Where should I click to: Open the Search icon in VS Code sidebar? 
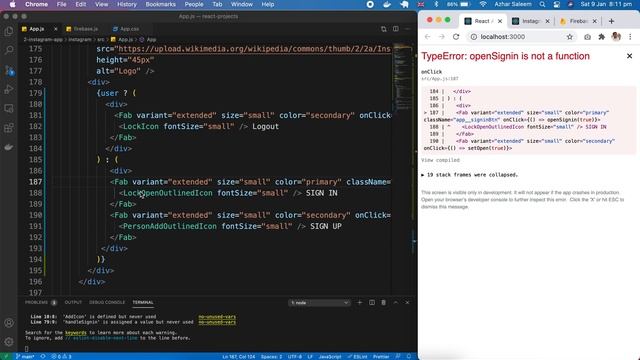pos(9,50)
